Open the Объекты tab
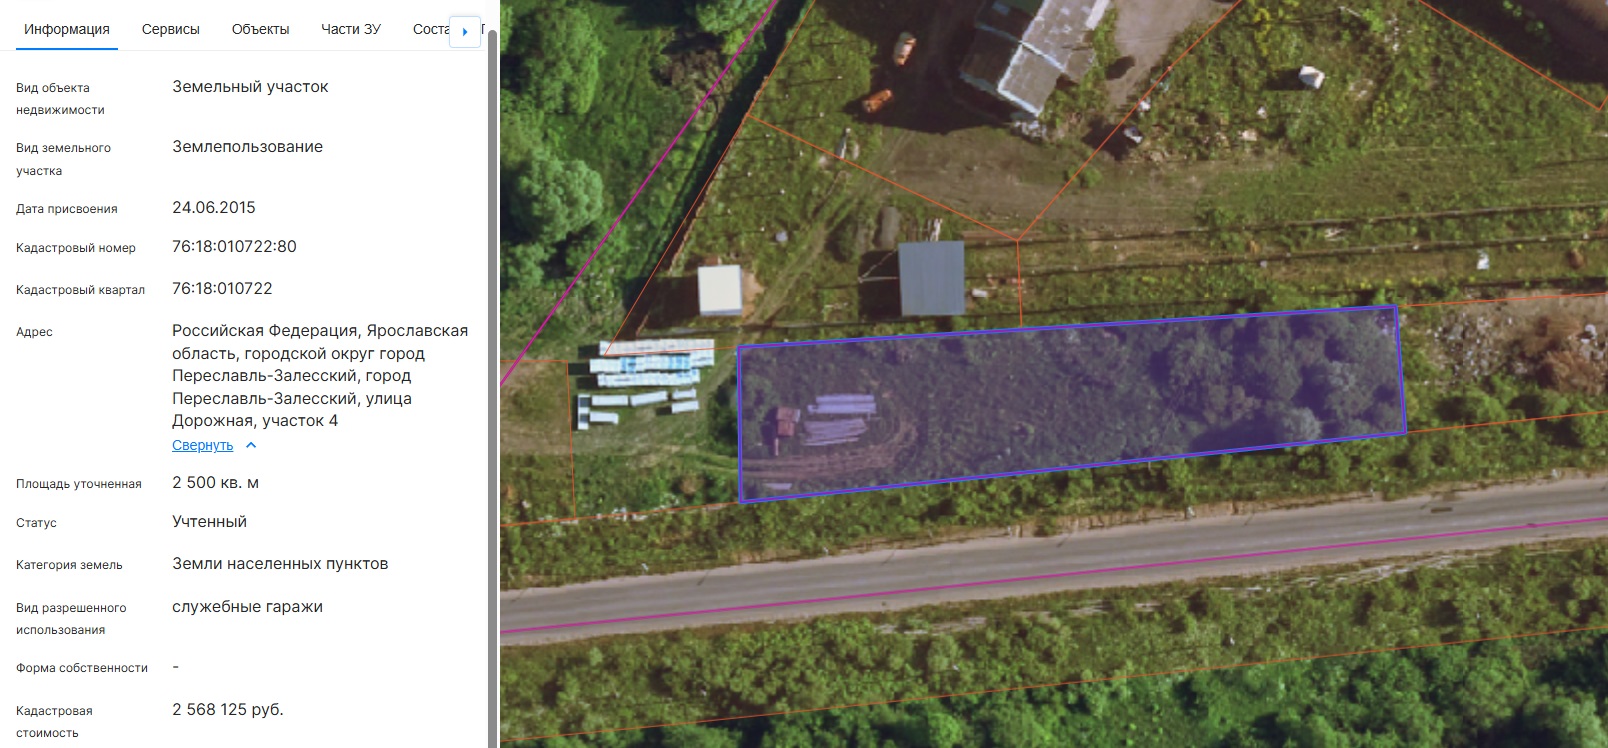 pyautogui.click(x=260, y=29)
